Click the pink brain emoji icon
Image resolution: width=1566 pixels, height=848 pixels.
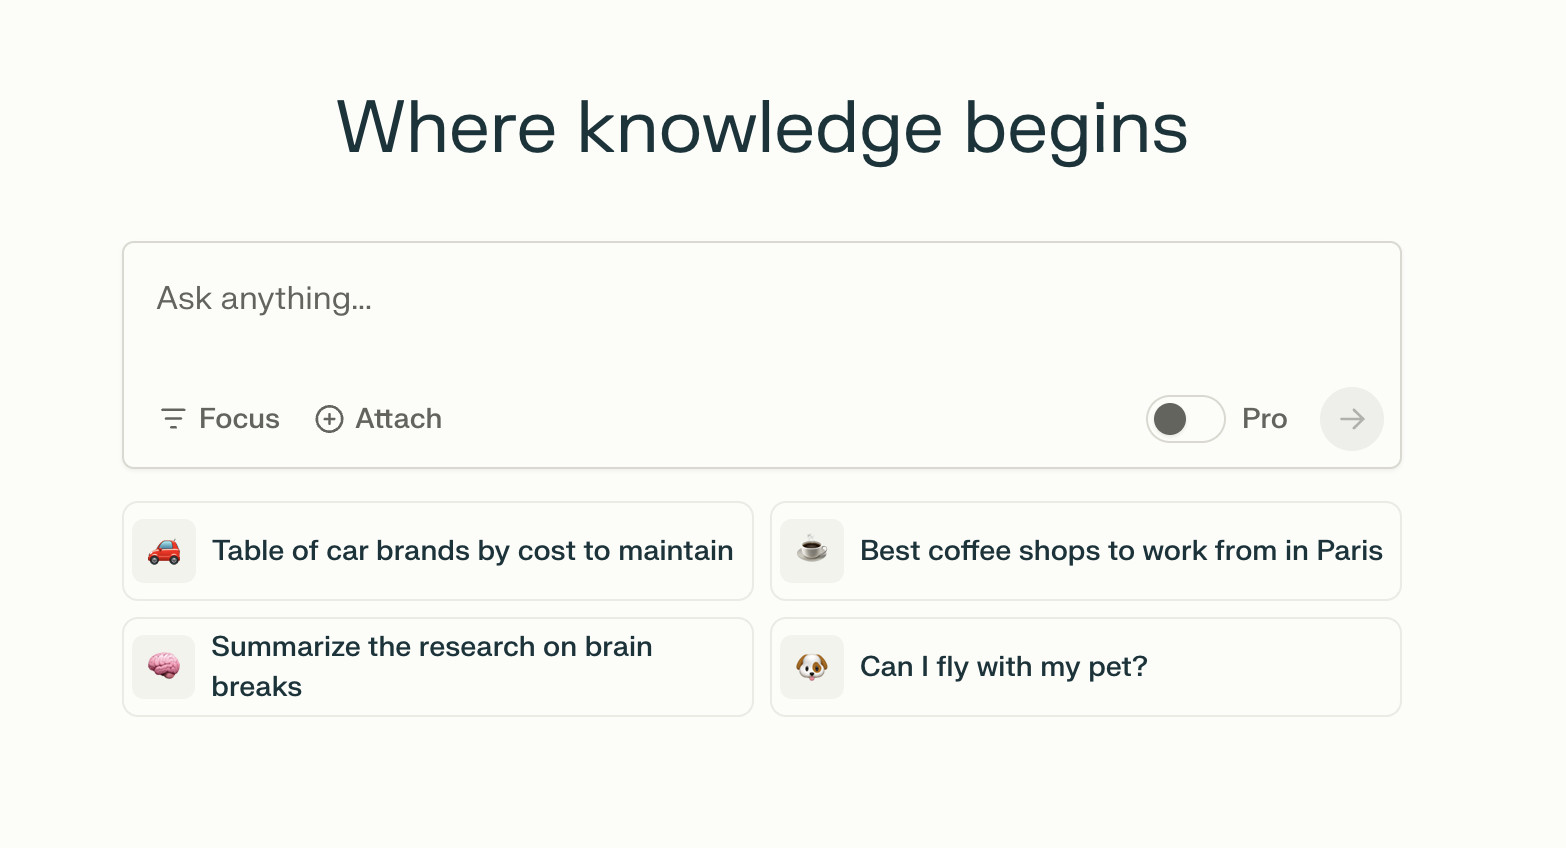point(164,667)
